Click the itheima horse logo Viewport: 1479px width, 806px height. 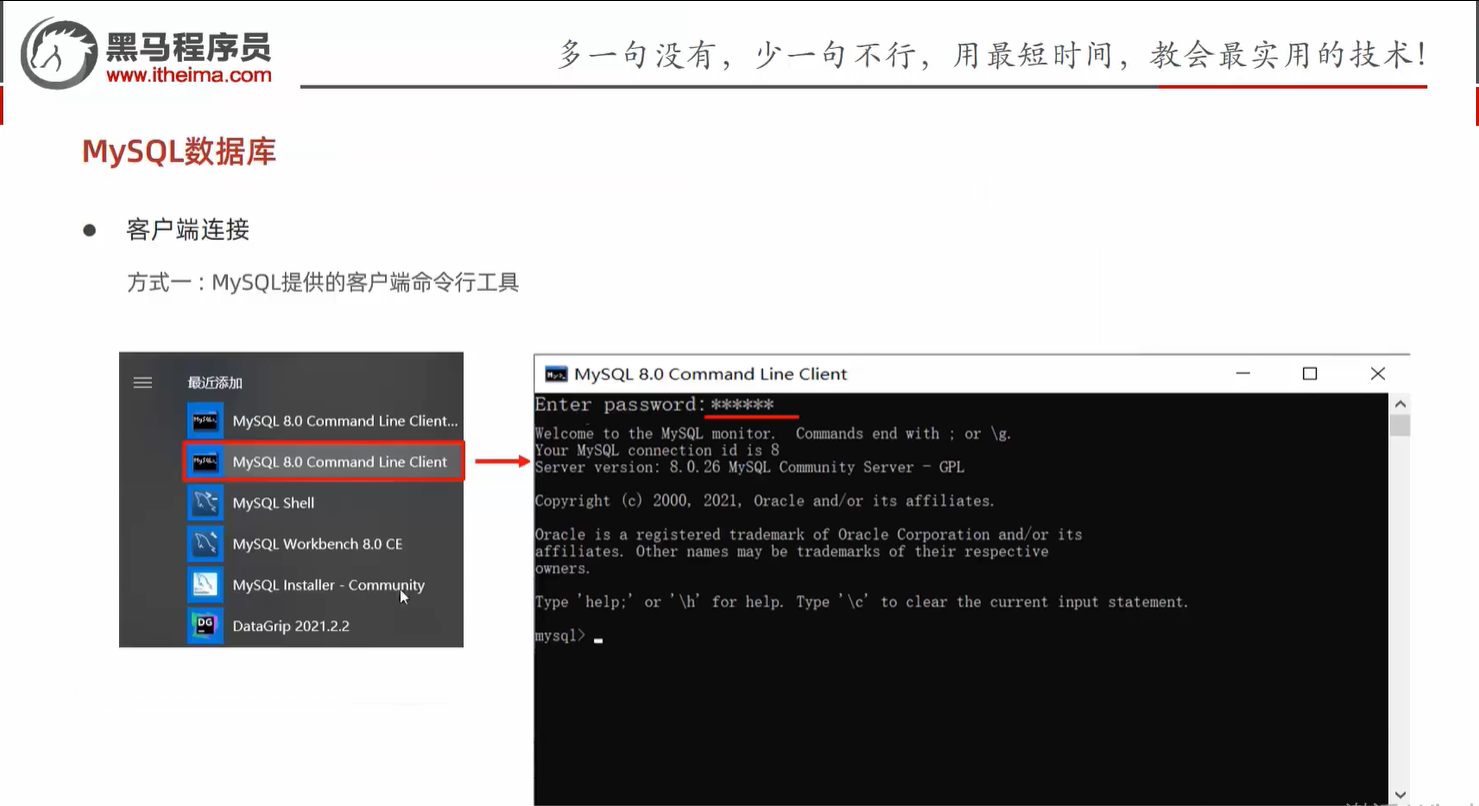point(60,52)
